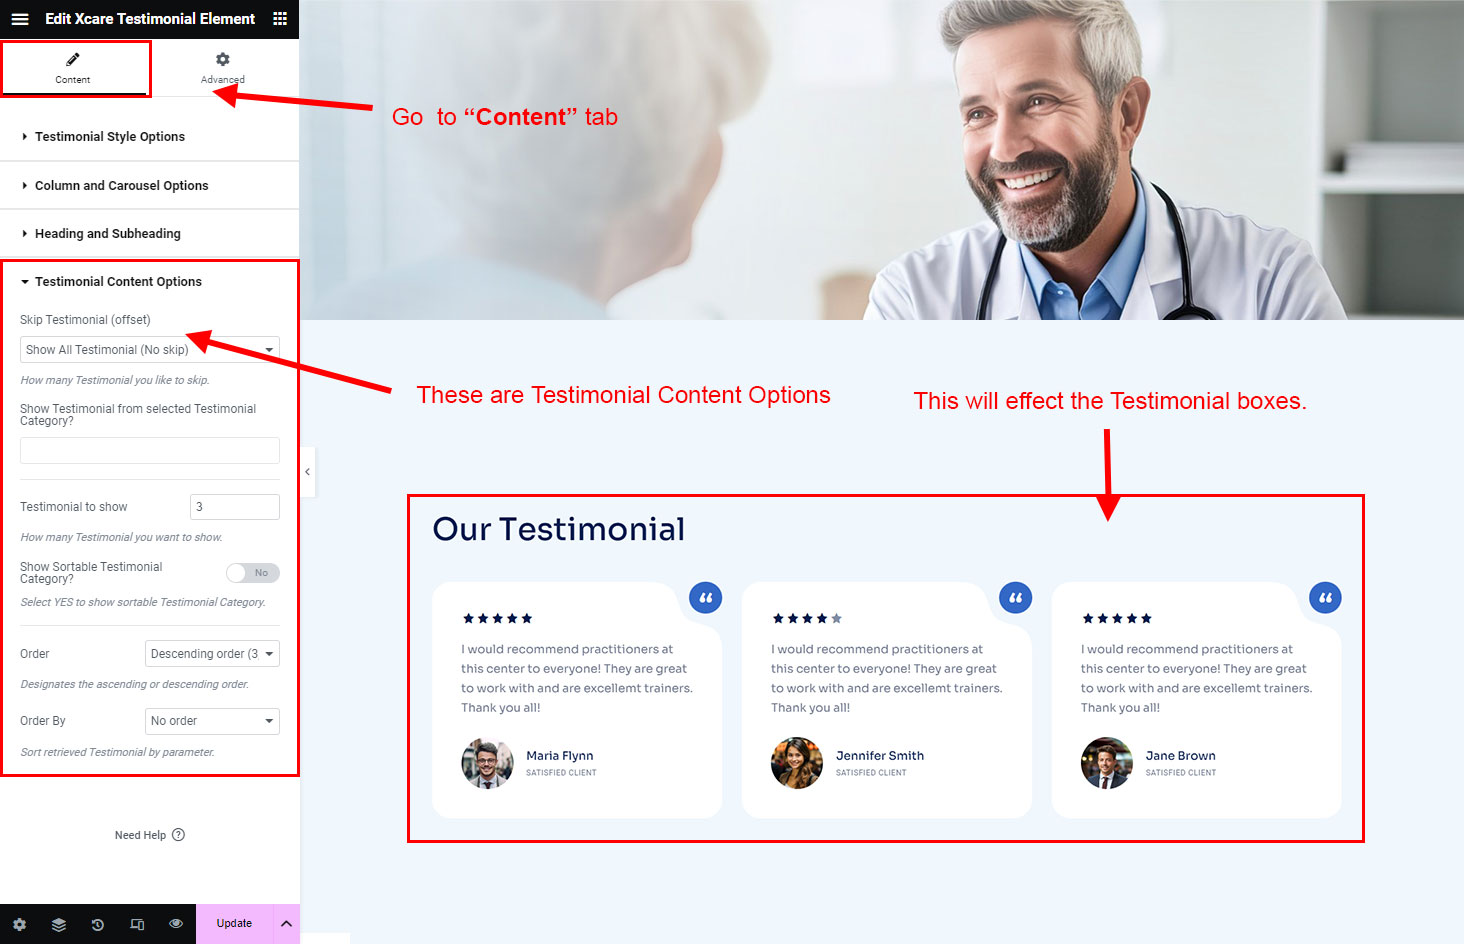Image resolution: width=1464 pixels, height=944 pixels.
Task: Switch to the Advanced tab
Action: (x=222, y=68)
